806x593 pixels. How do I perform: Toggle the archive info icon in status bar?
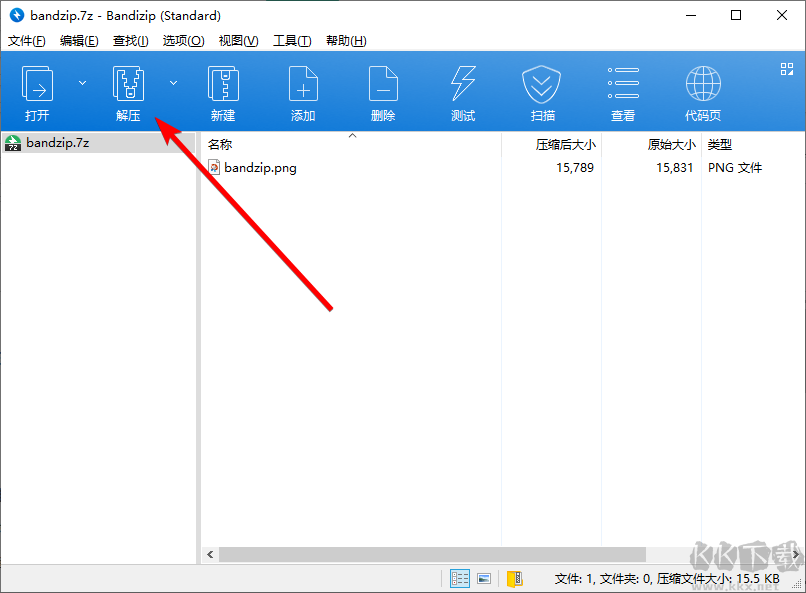point(516,578)
